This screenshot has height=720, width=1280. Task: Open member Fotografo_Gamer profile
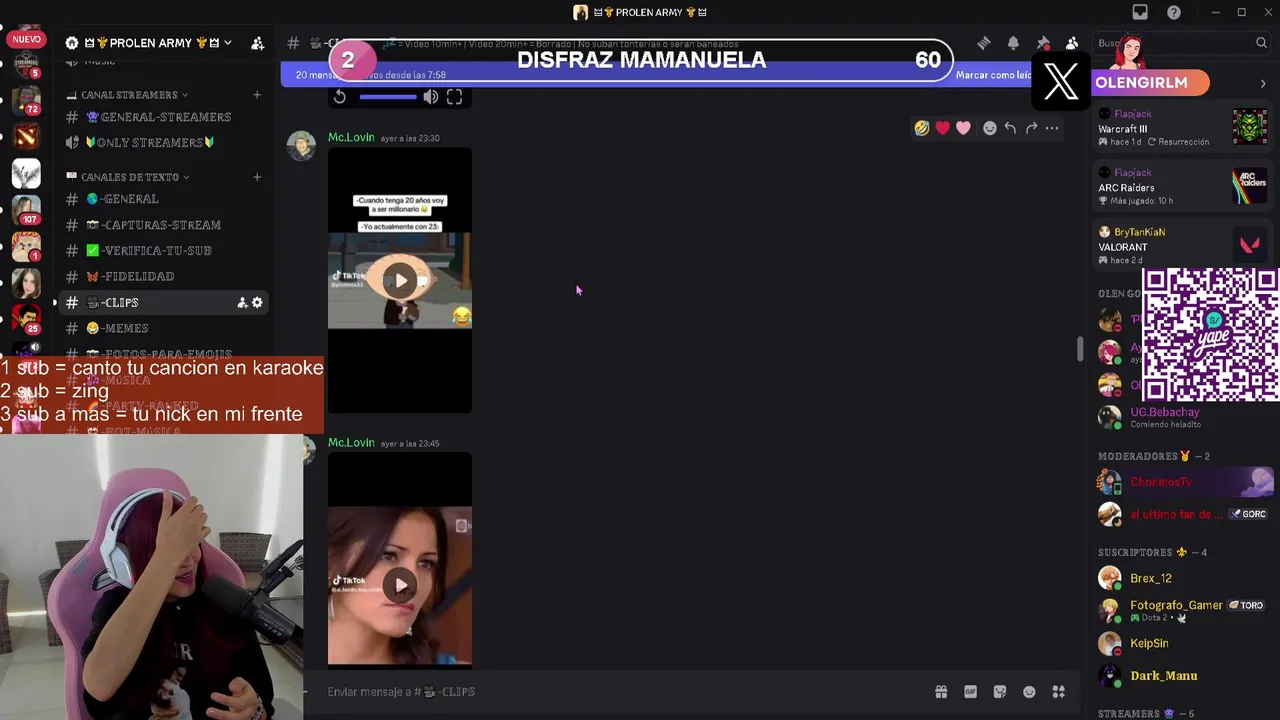[x=1183, y=610]
